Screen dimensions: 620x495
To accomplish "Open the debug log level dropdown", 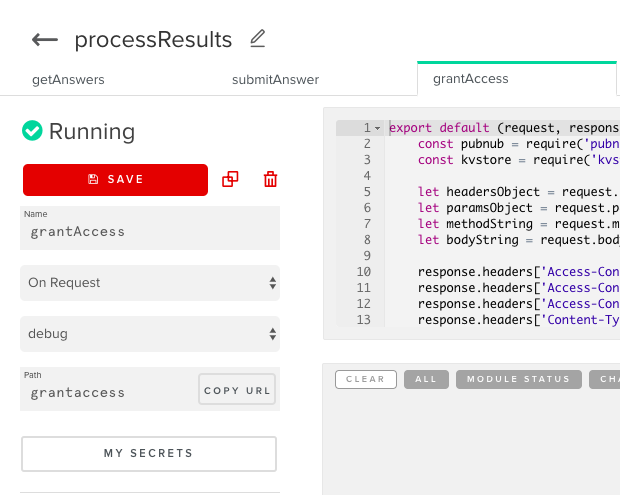I will [x=150, y=334].
